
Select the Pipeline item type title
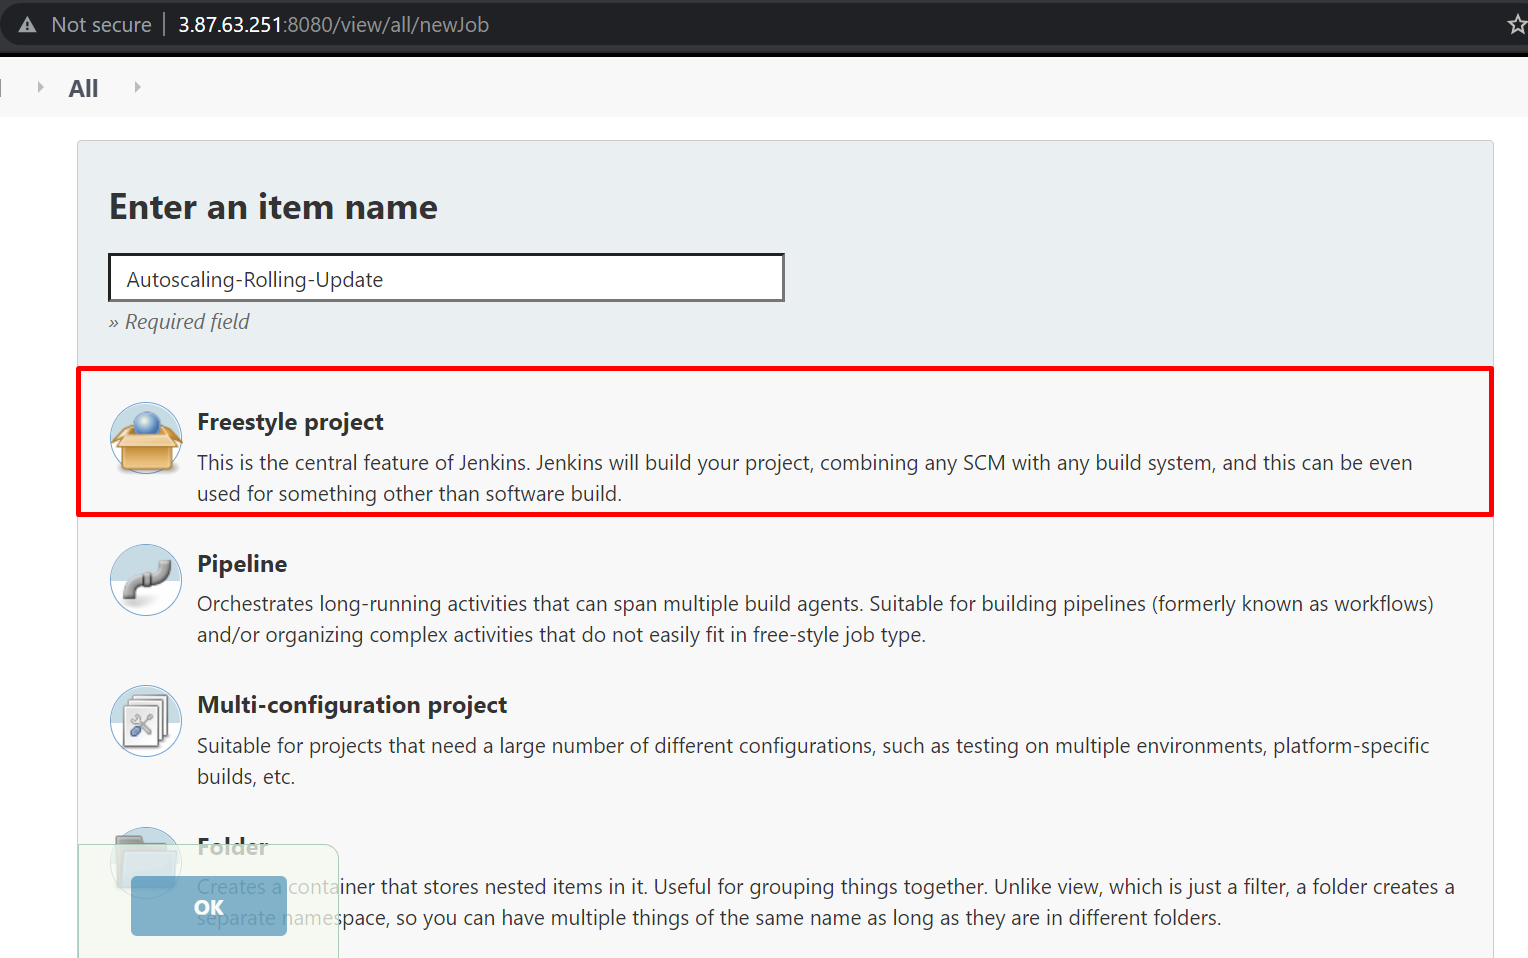pyautogui.click(x=242, y=564)
